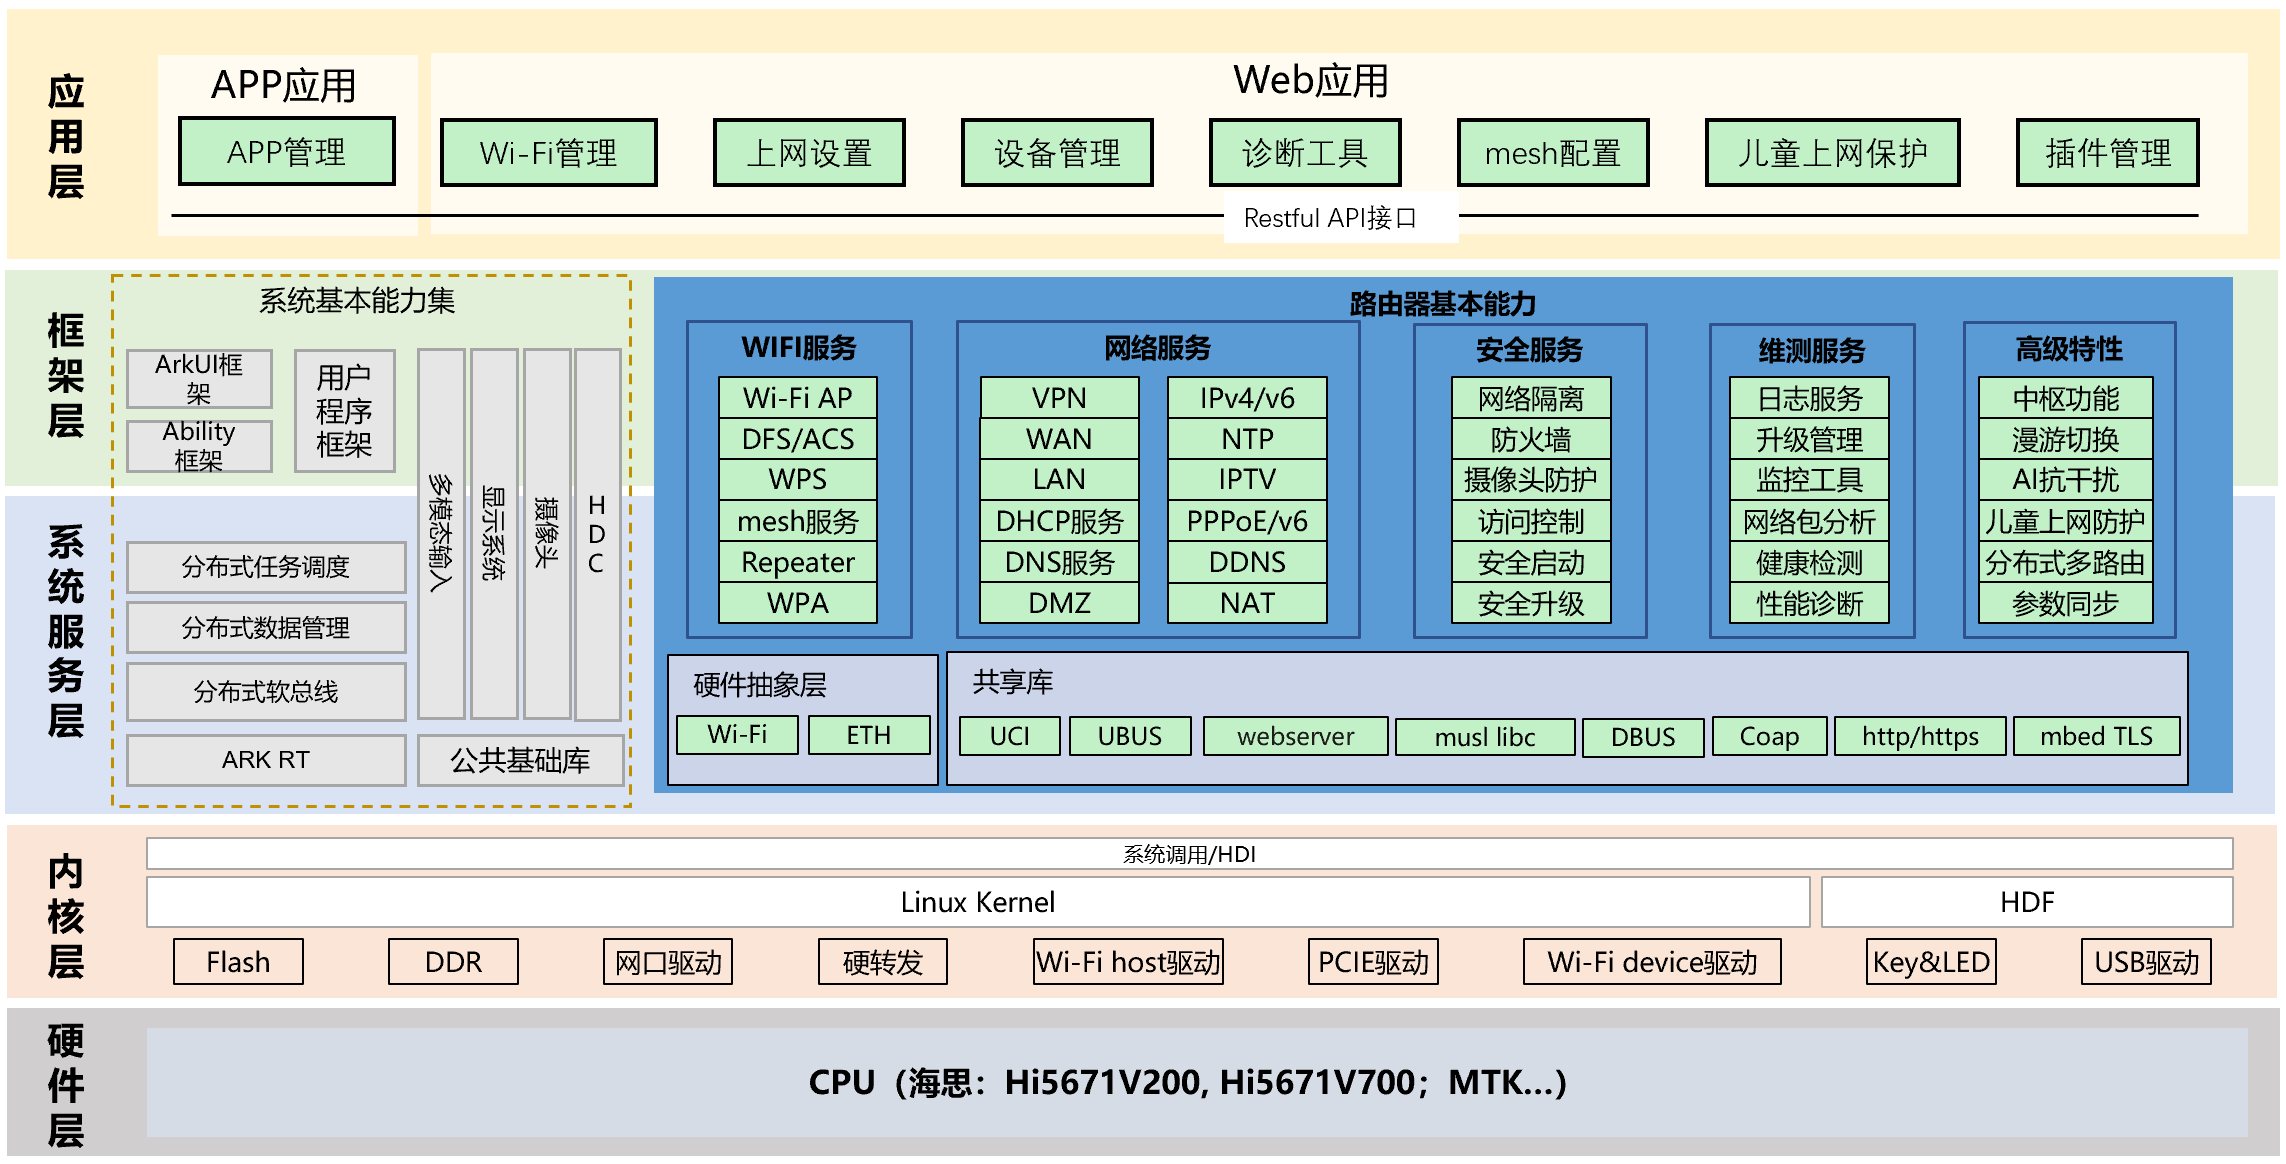Click the IPv4/v6 cell
This screenshot has height=1164, width=2286.
click(1247, 398)
